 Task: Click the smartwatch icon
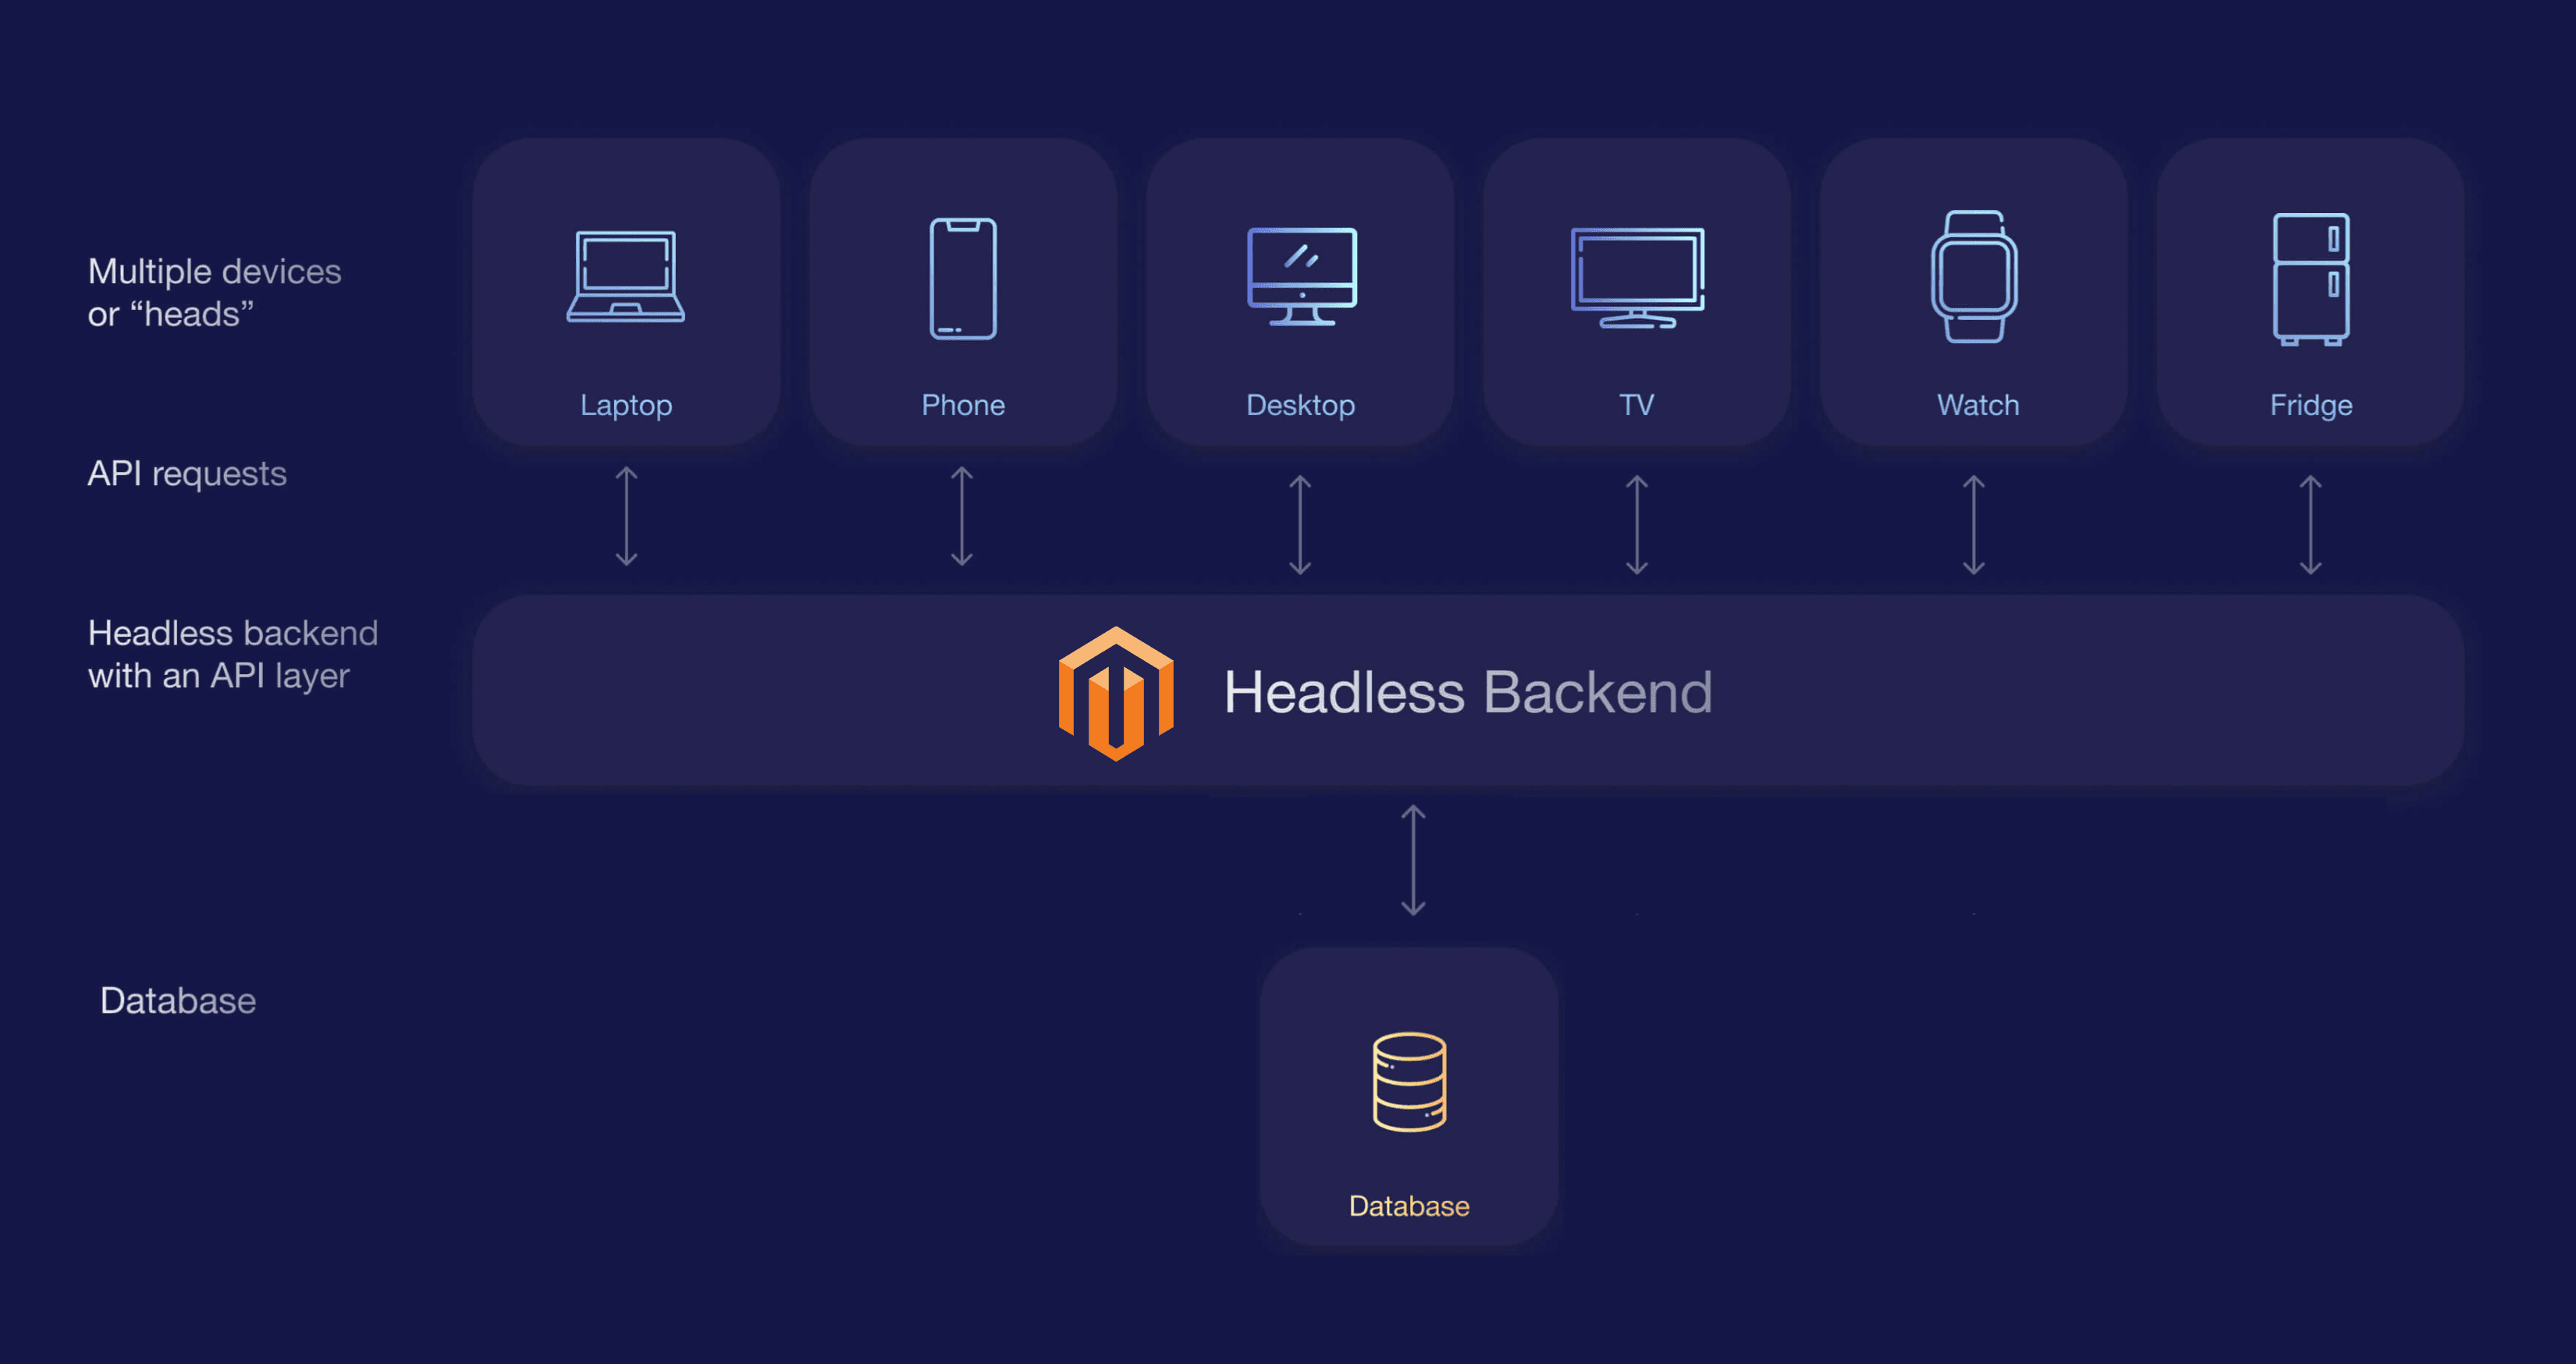[1974, 277]
